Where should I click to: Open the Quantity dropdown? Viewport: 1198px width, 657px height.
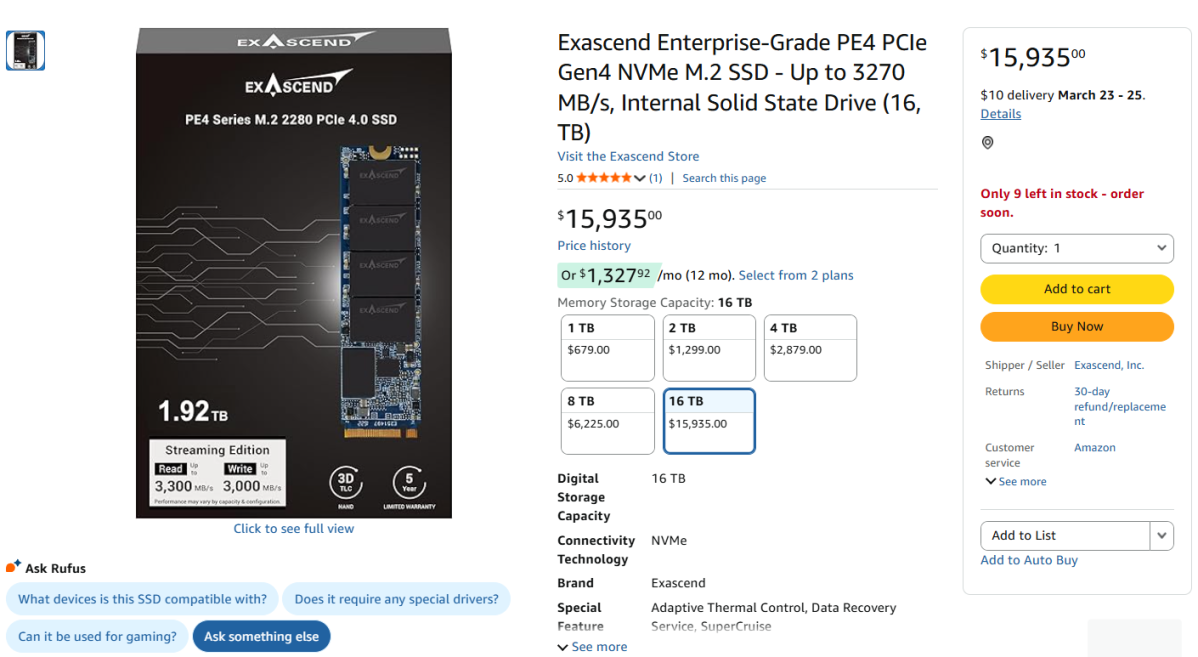click(x=1077, y=248)
